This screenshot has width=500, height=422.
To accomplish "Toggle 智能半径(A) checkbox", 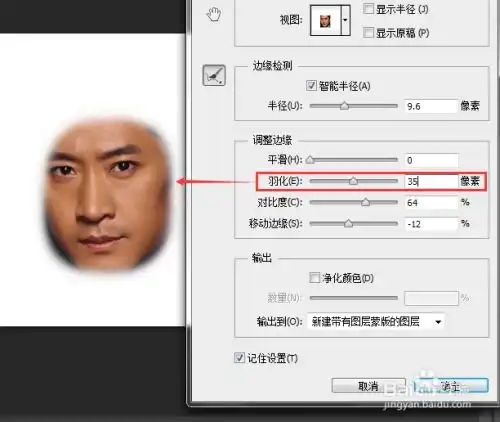I will [311, 86].
